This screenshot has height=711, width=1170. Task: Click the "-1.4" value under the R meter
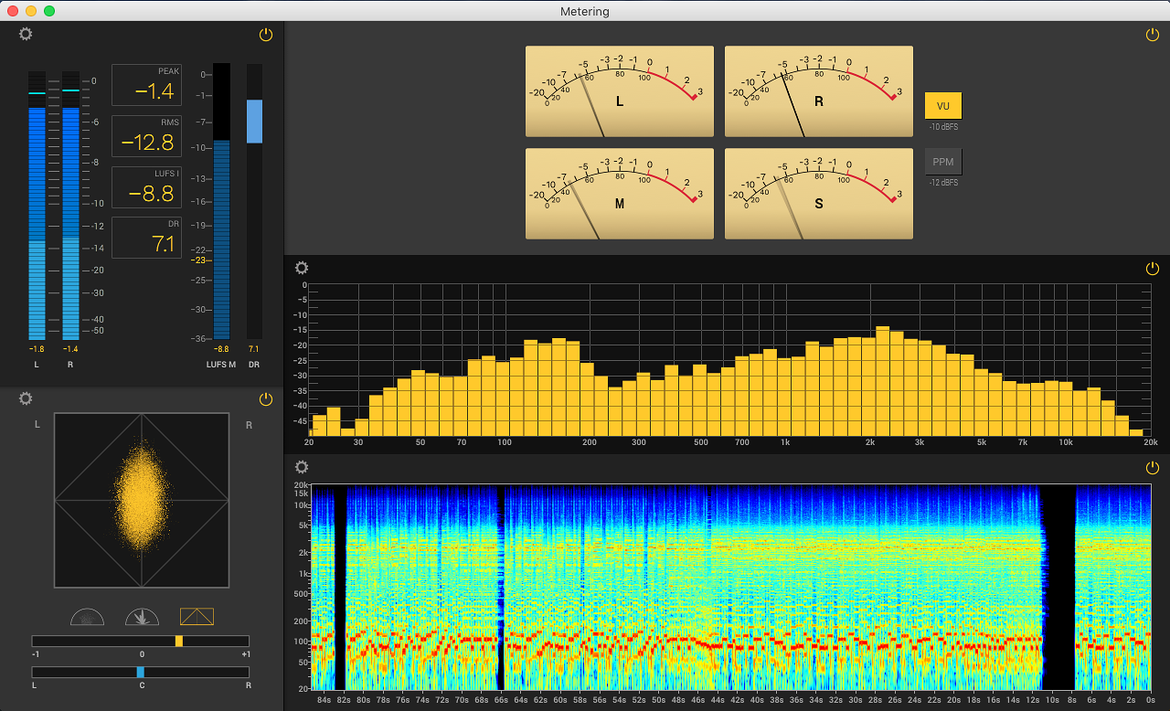(70, 349)
